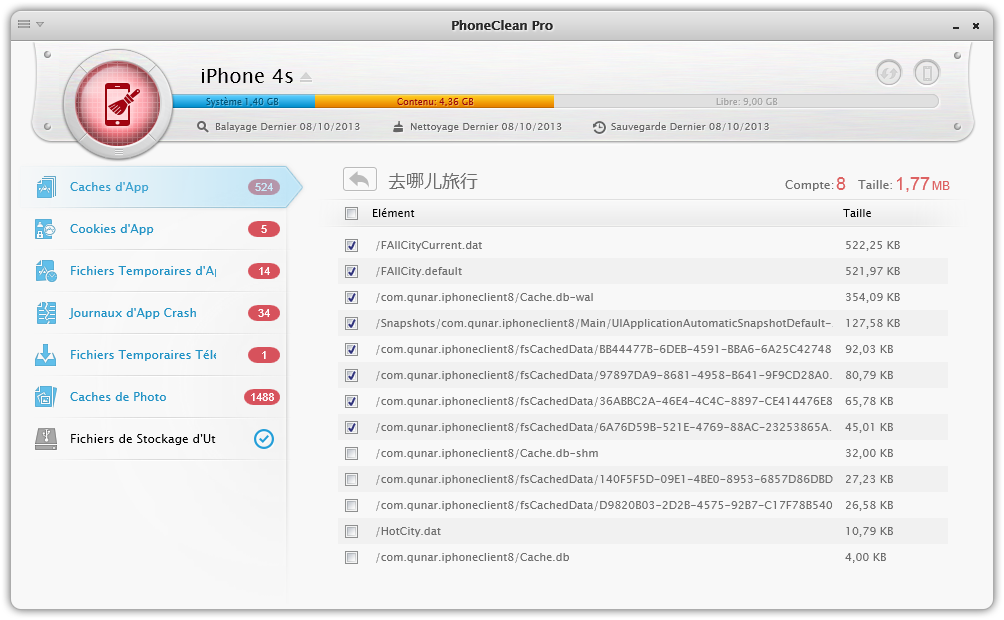The width and height of the screenshot is (1004, 620).
Task: Check the 4,00 KB Cache.db checkbox
Action: pyautogui.click(x=352, y=557)
